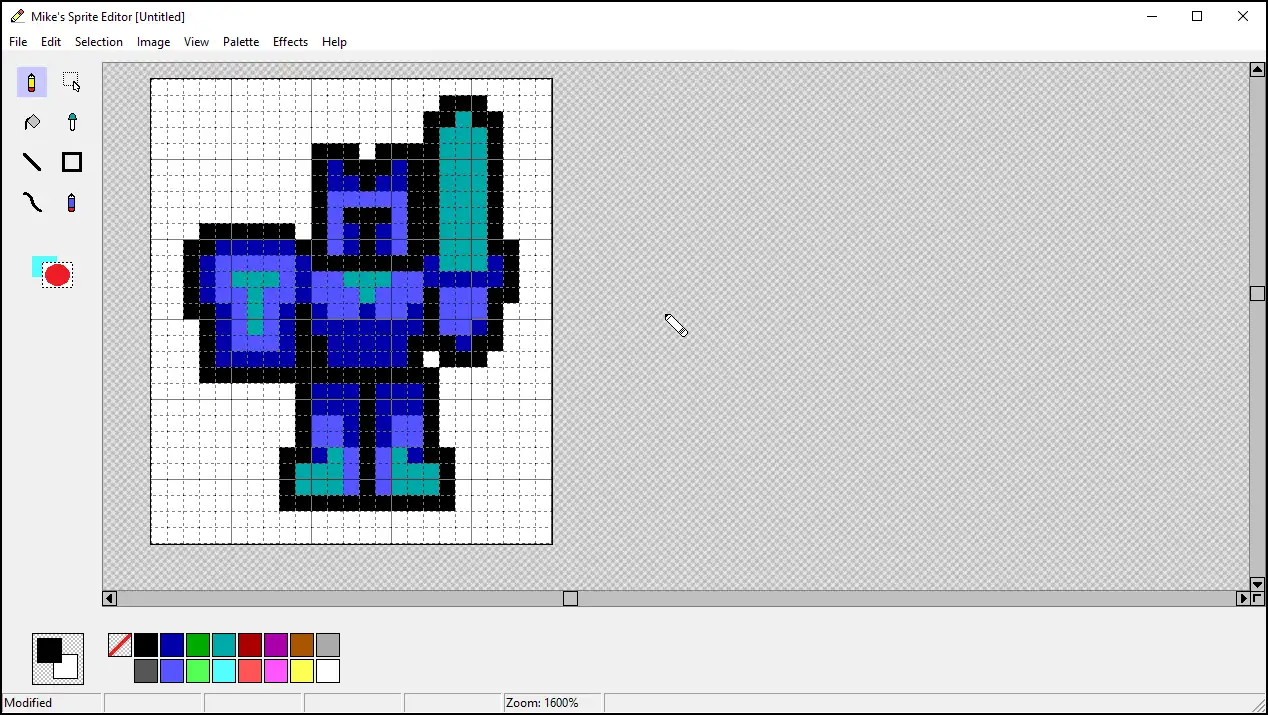Select the rectangular Selection tool
Screen dimensions: 1268x715
coord(72,82)
